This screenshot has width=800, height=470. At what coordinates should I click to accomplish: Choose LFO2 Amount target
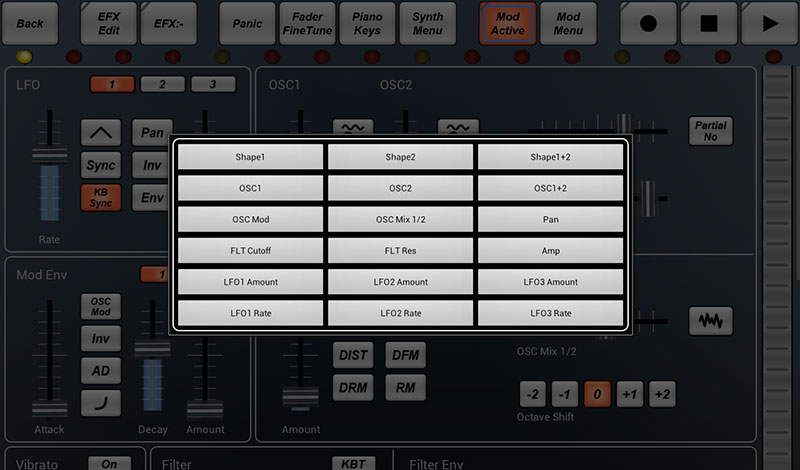(401, 282)
